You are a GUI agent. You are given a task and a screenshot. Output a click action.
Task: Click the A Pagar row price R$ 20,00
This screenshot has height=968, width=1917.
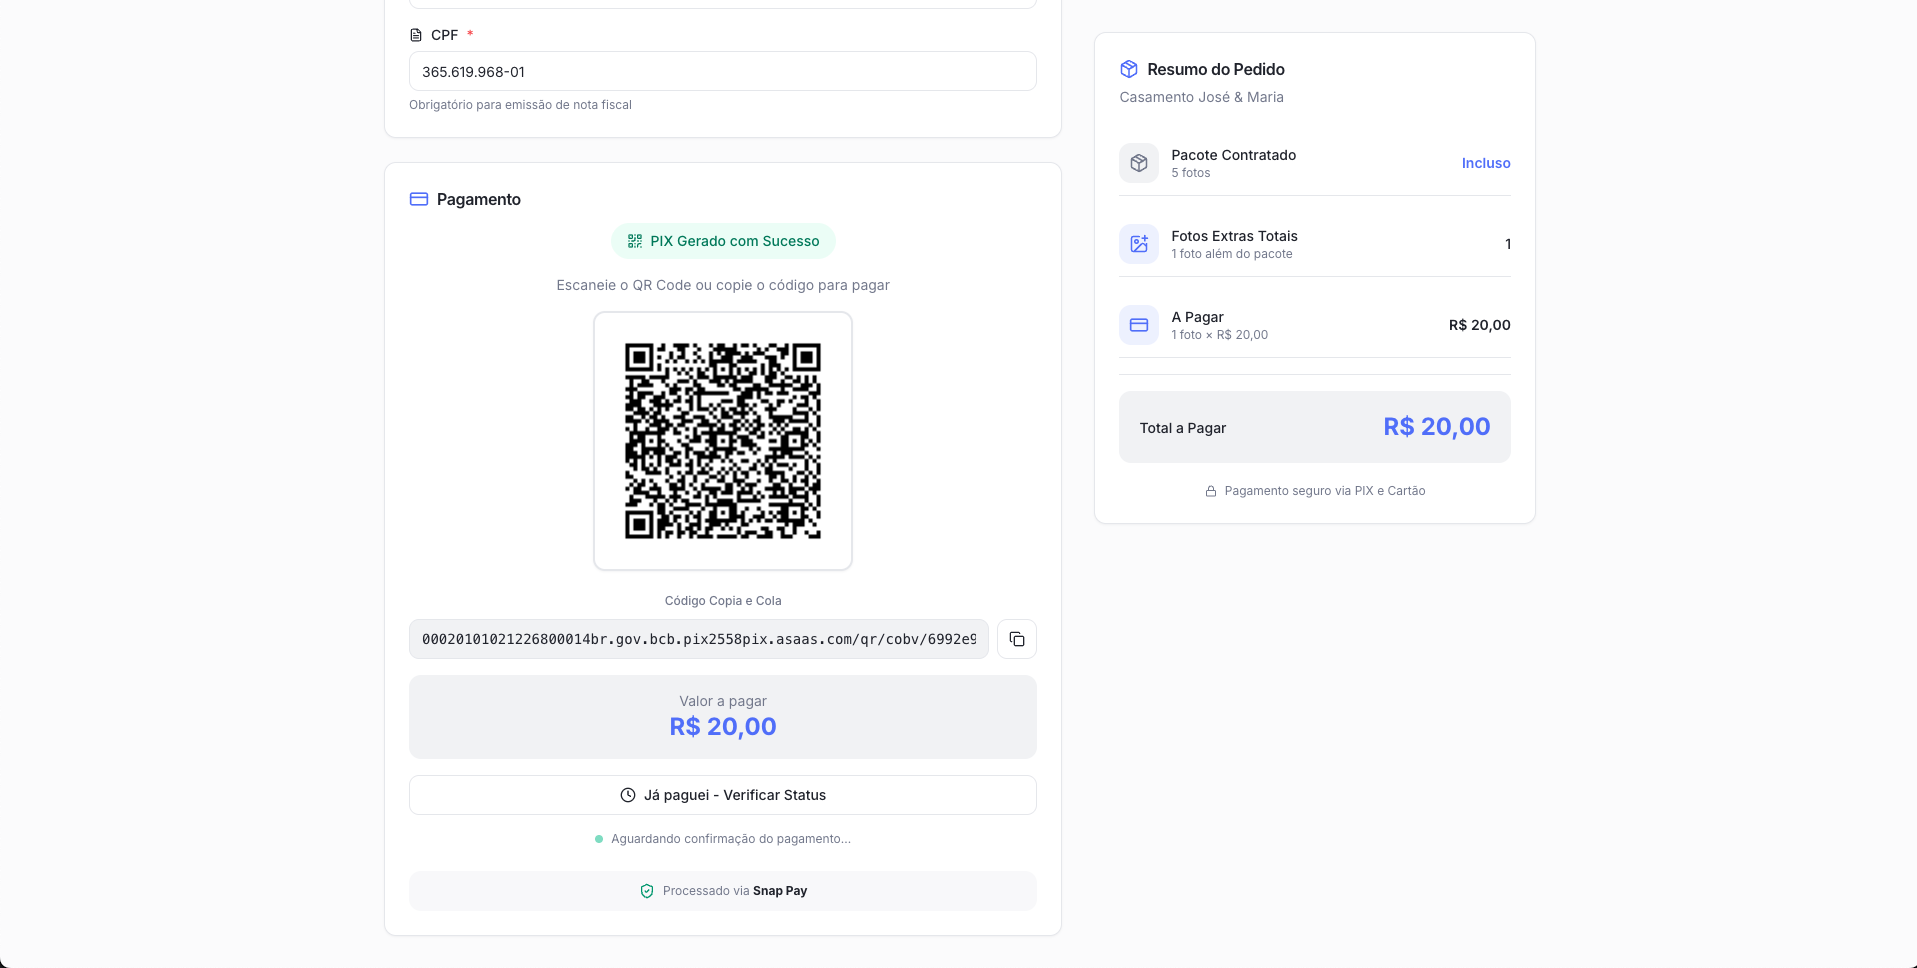[x=1480, y=325]
